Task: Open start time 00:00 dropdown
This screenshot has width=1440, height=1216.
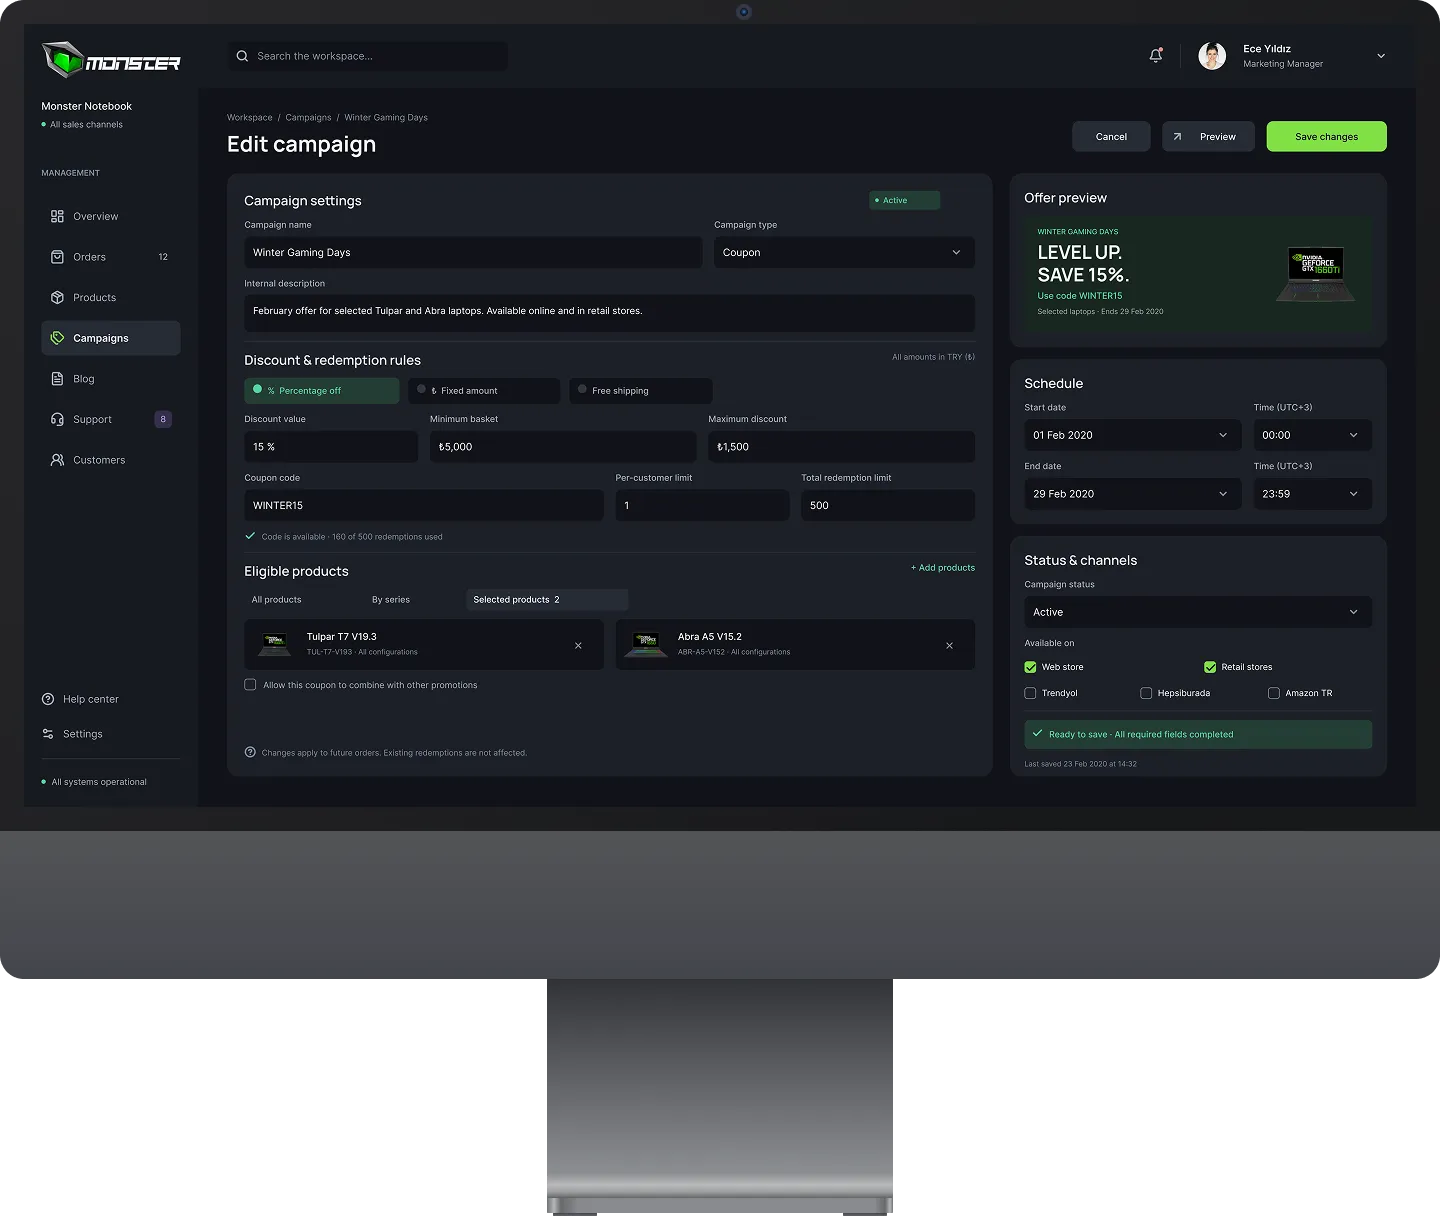Action: (x=1313, y=435)
